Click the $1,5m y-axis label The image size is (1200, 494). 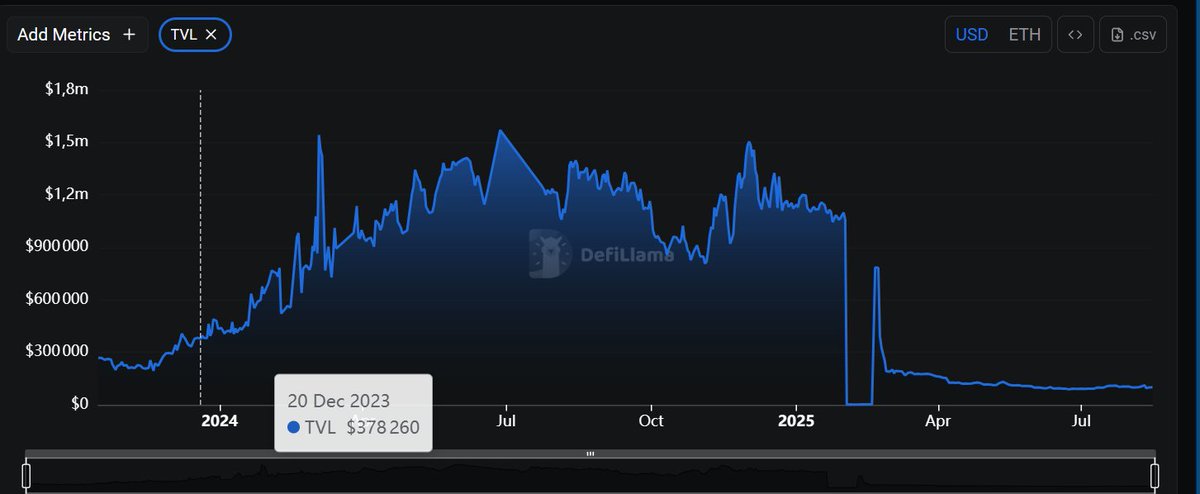pyautogui.click(x=67, y=142)
